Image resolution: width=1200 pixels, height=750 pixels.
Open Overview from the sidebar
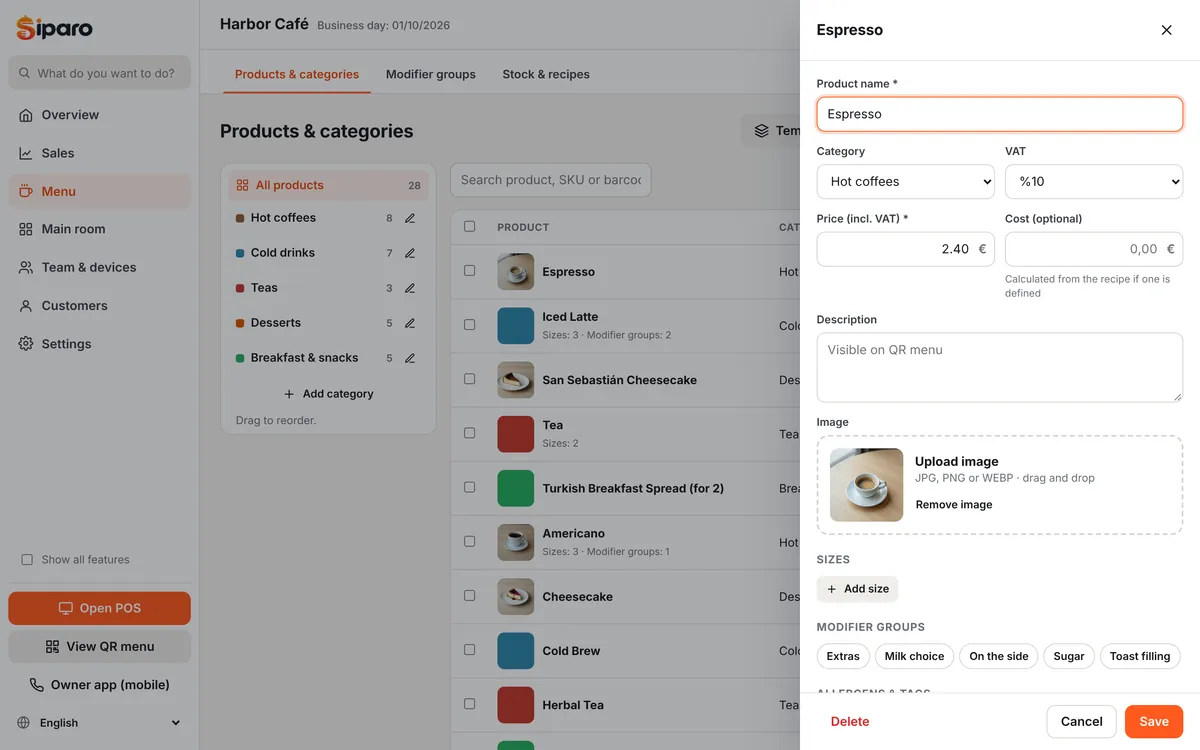click(x=99, y=115)
